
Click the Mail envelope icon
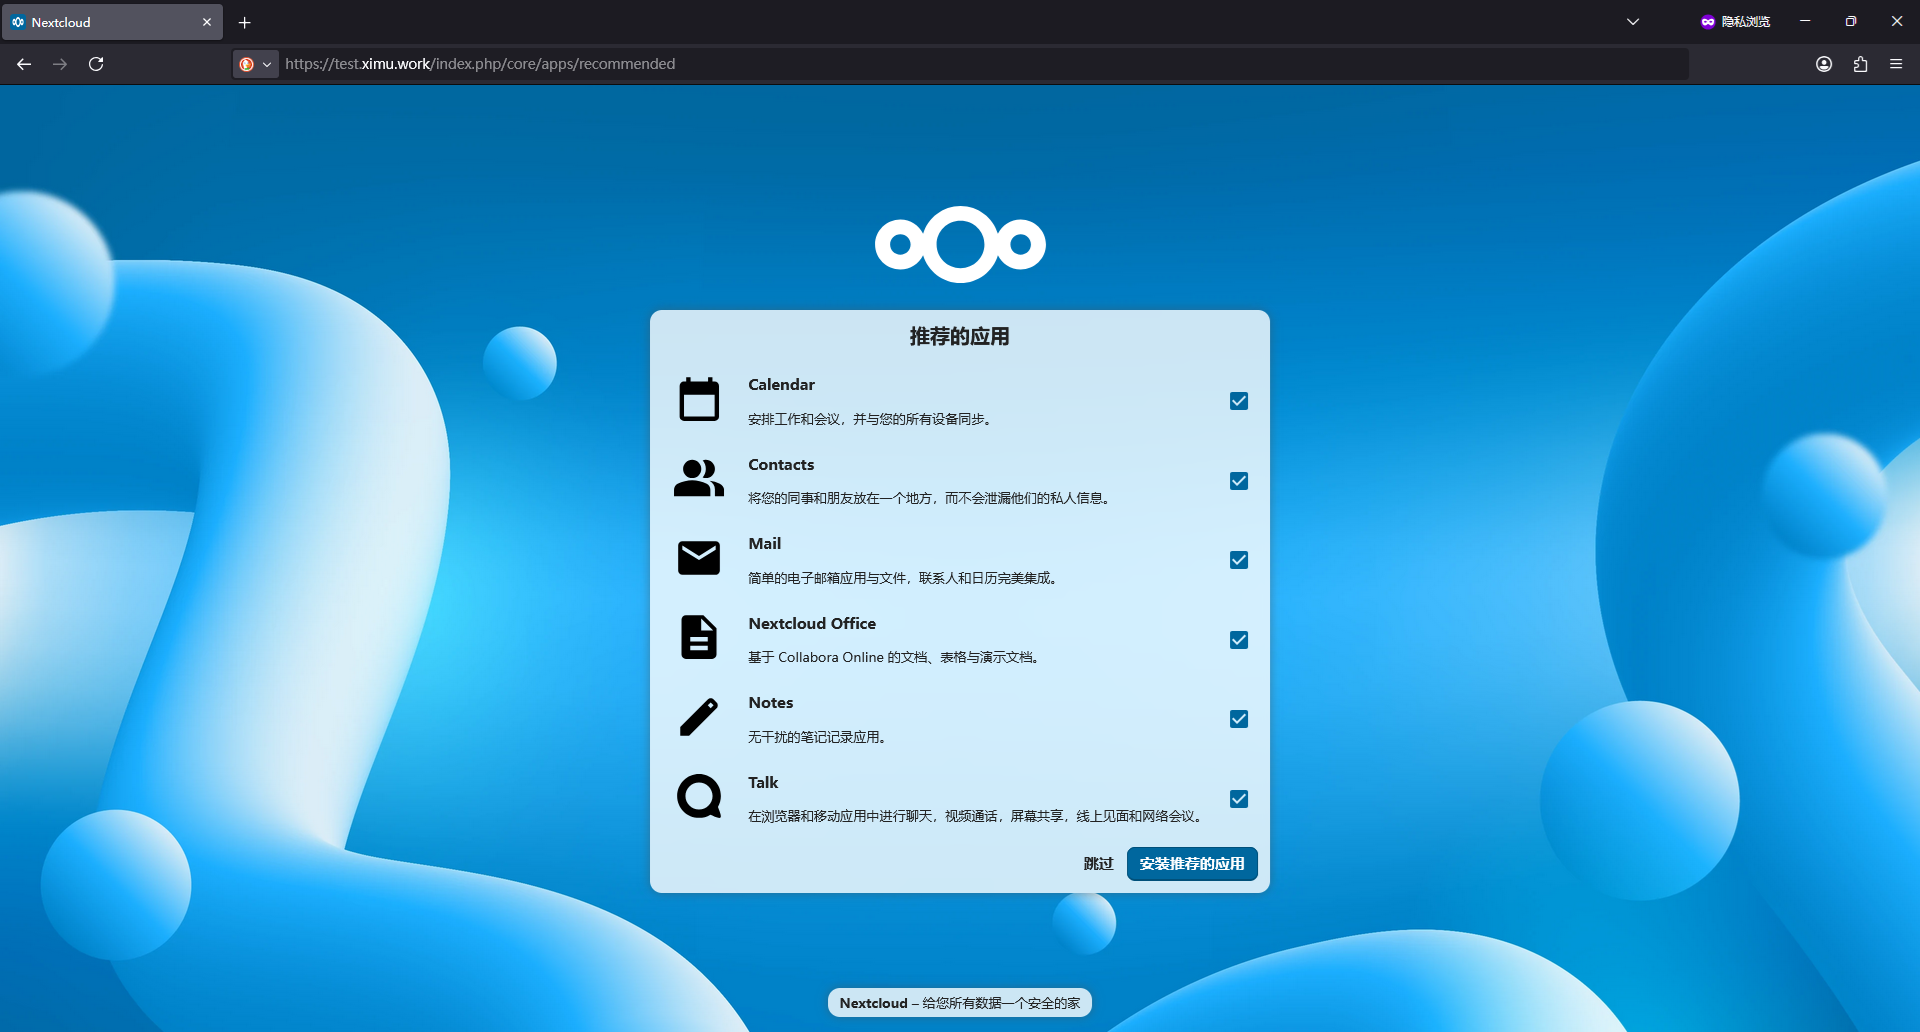click(x=699, y=558)
